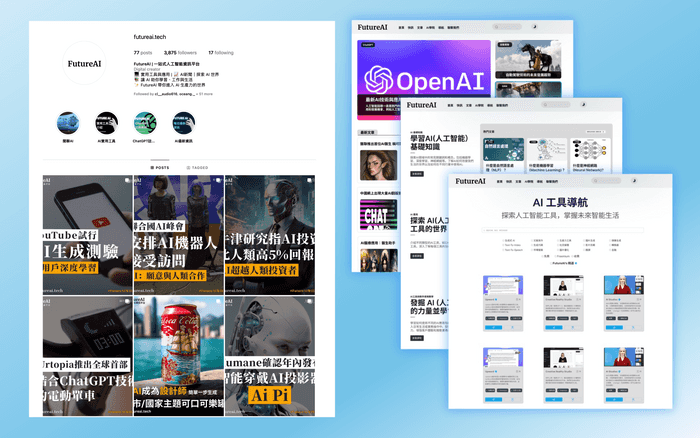The width and height of the screenshot is (700, 438).
Task: Click the header search box in the 學習AI window
Action: point(556,104)
